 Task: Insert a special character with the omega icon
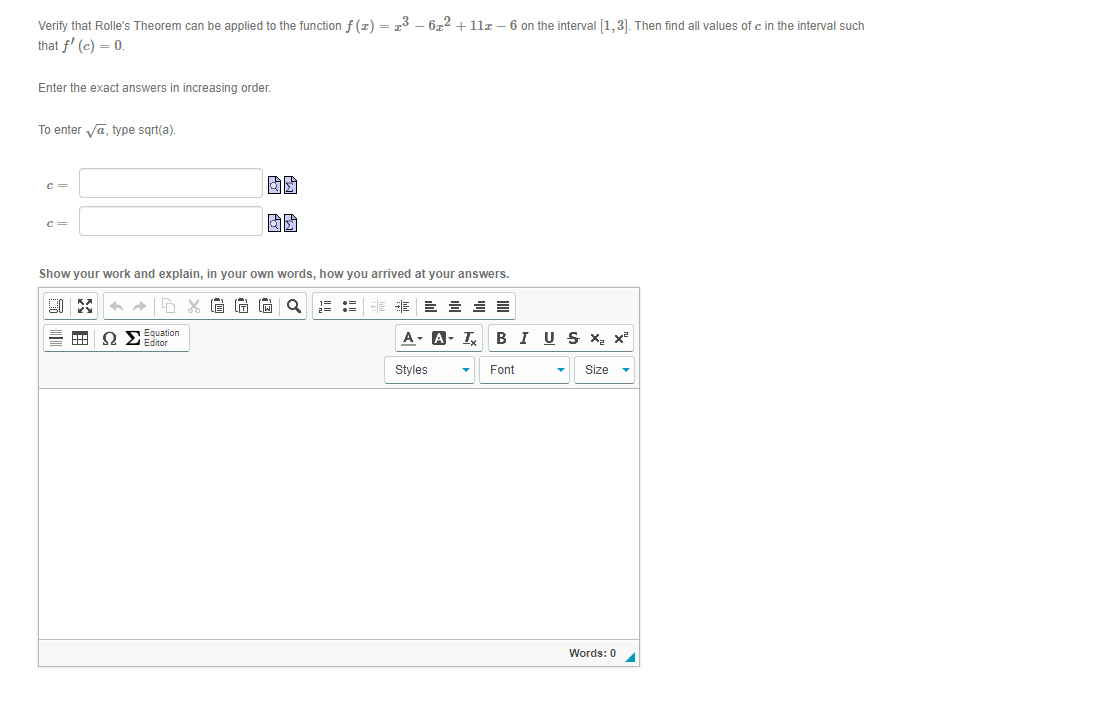click(108, 338)
